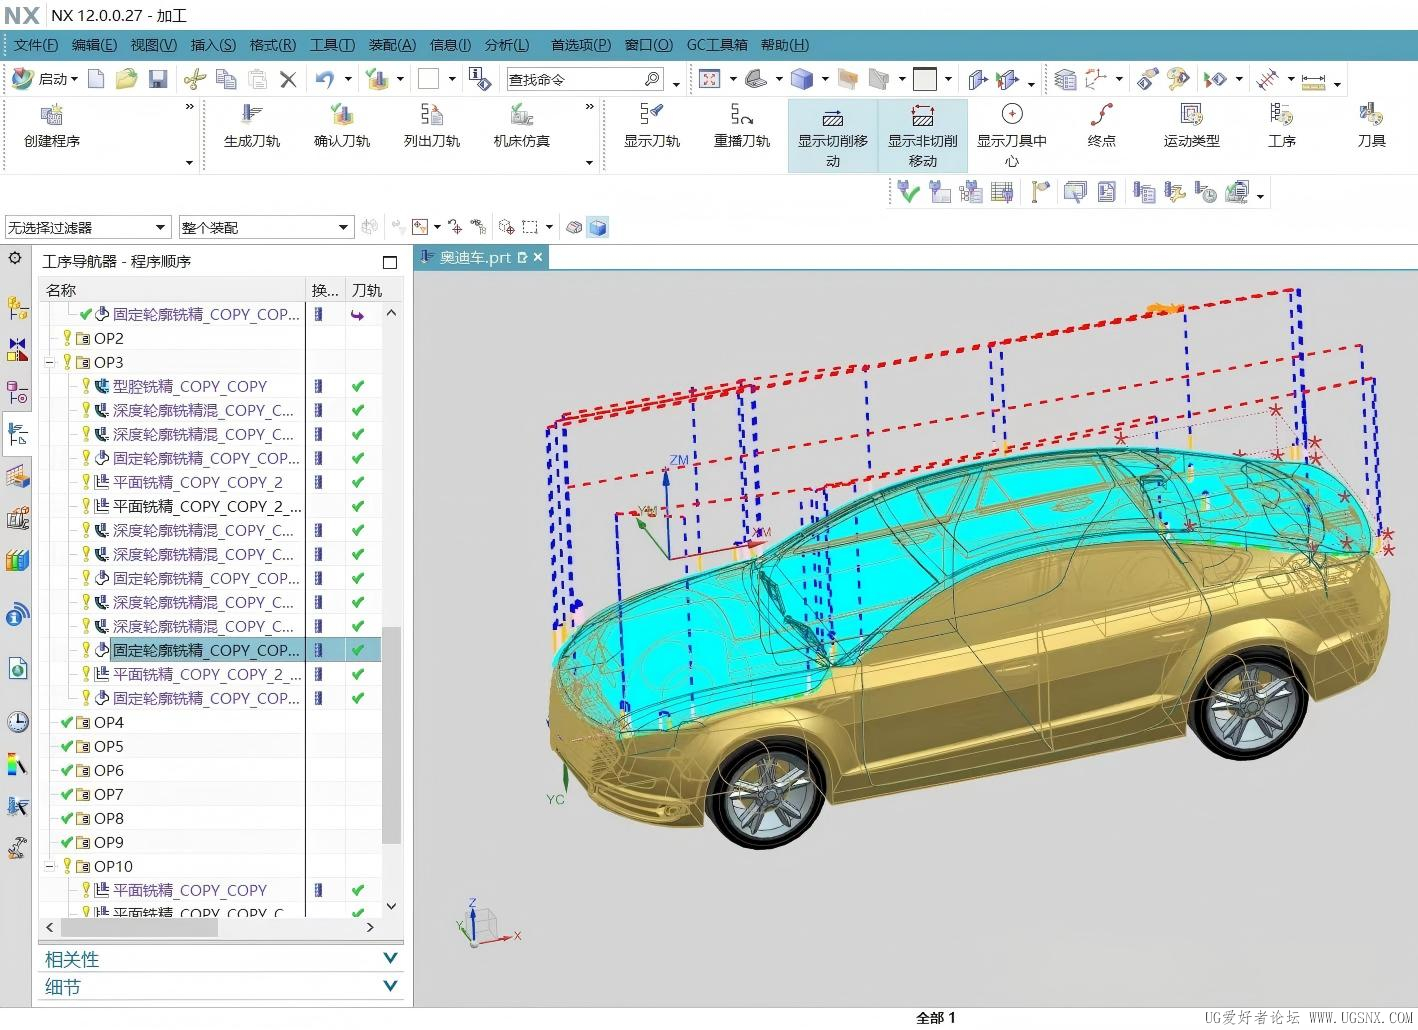
Task: Switch to the 奥迪车.prt tab
Action: click(x=475, y=258)
